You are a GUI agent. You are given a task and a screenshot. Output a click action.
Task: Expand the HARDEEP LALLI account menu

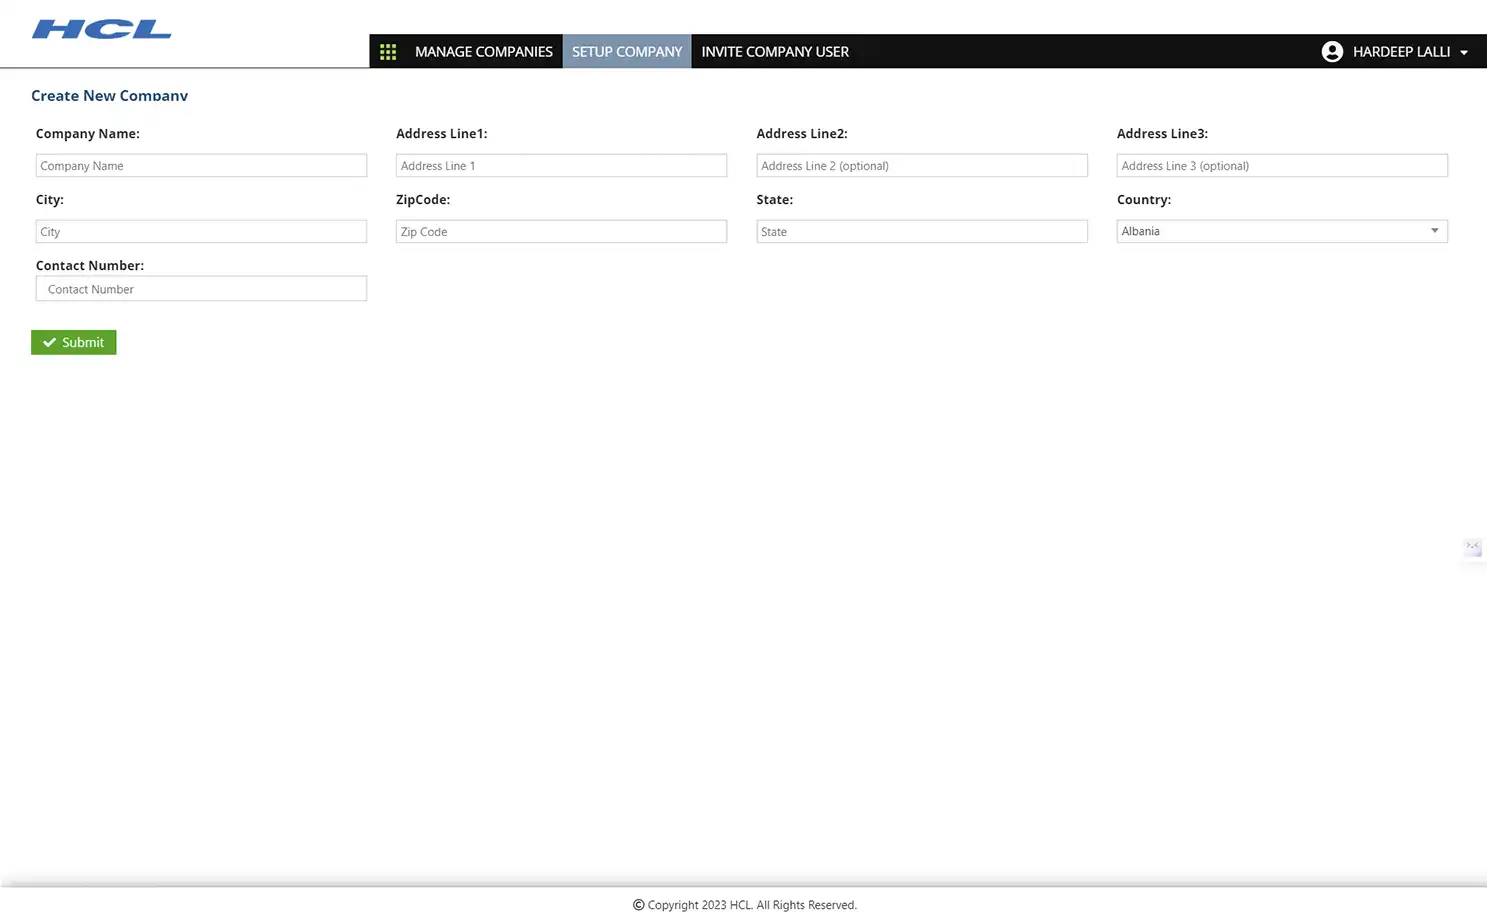pyautogui.click(x=1466, y=51)
